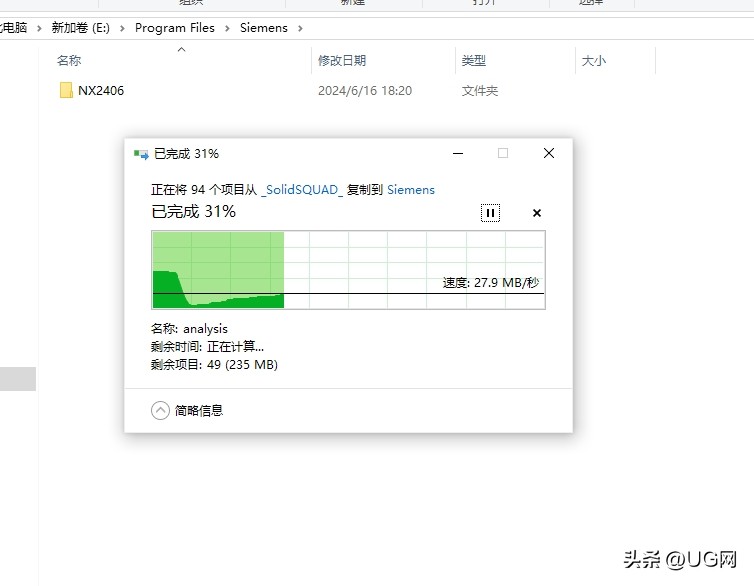Click the 速度: 27.9 MB/秒 label
Image resolution: width=754 pixels, height=586 pixels.
(x=491, y=283)
